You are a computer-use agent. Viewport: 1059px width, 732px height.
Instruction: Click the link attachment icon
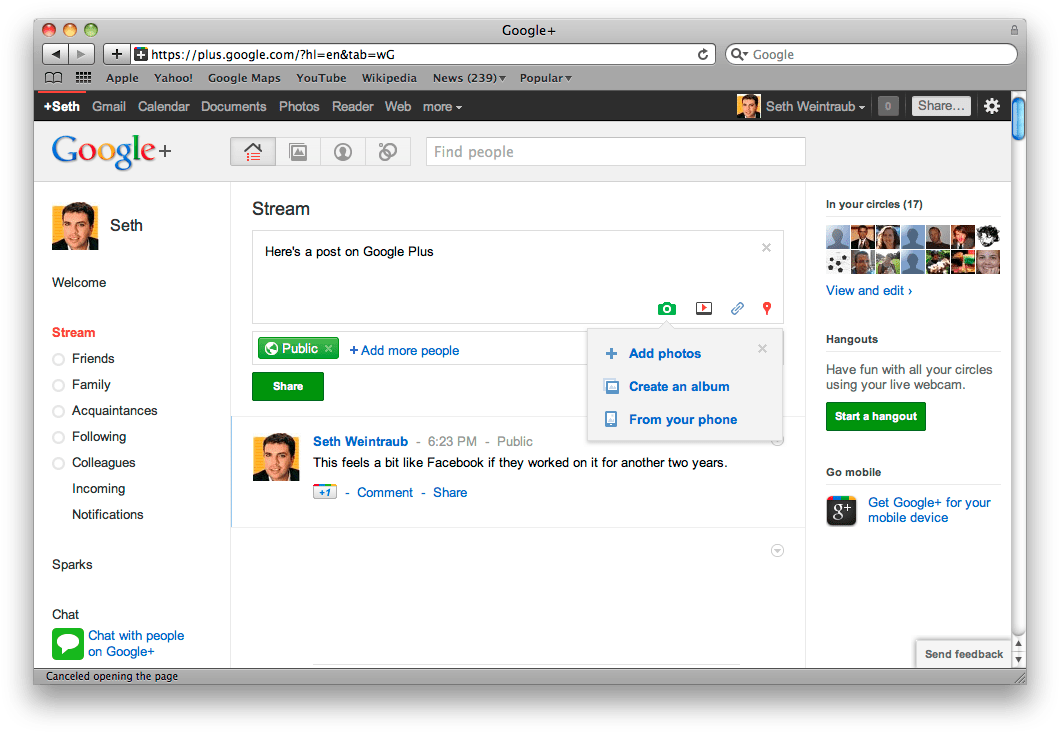(x=737, y=309)
